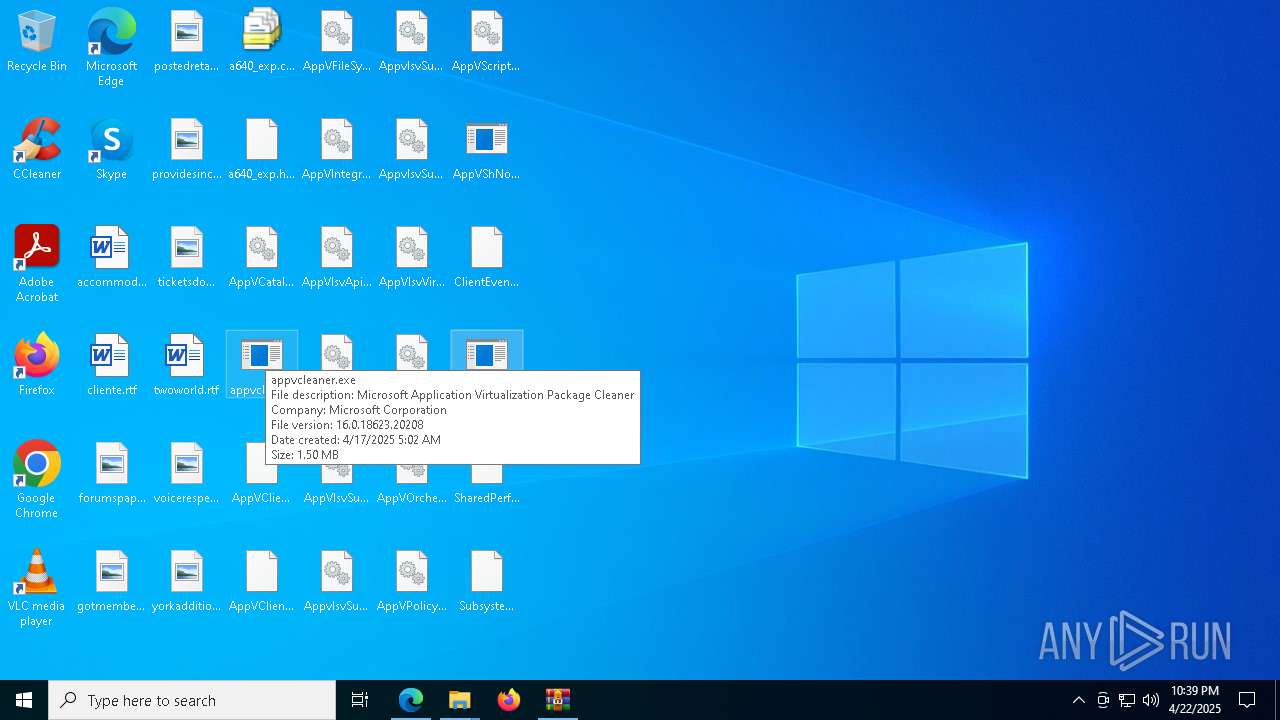This screenshot has height=720, width=1280.
Task: Select the accommod... Word document
Action: tap(111, 258)
